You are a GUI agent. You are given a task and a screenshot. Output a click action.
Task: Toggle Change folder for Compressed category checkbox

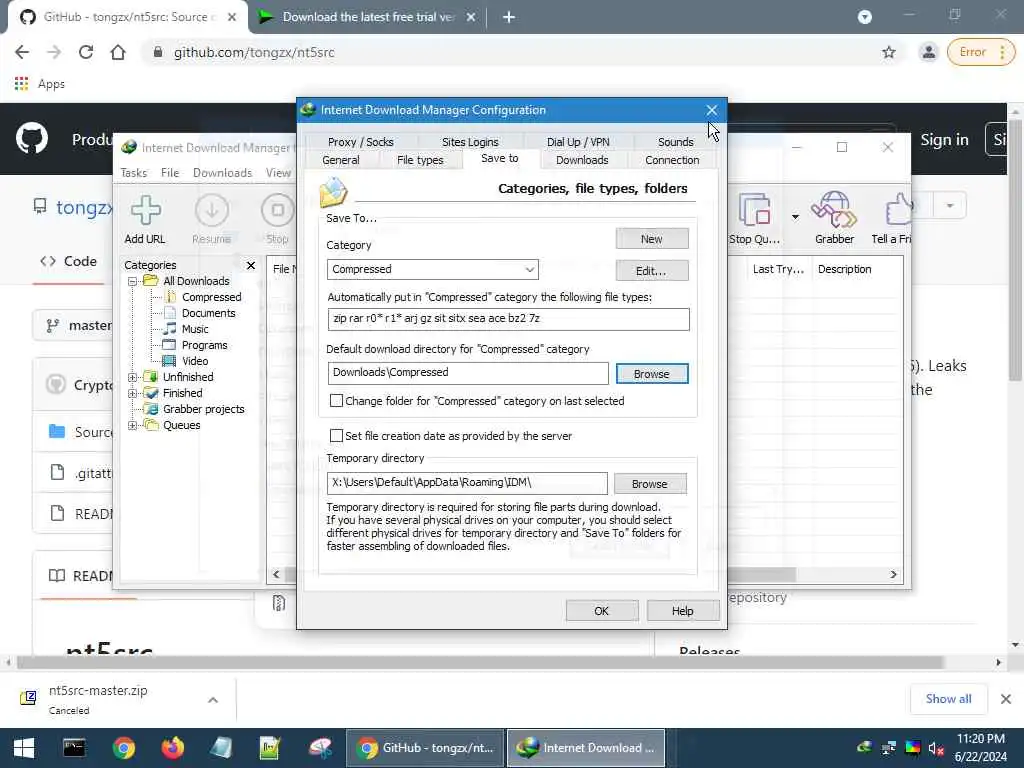[336, 401]
